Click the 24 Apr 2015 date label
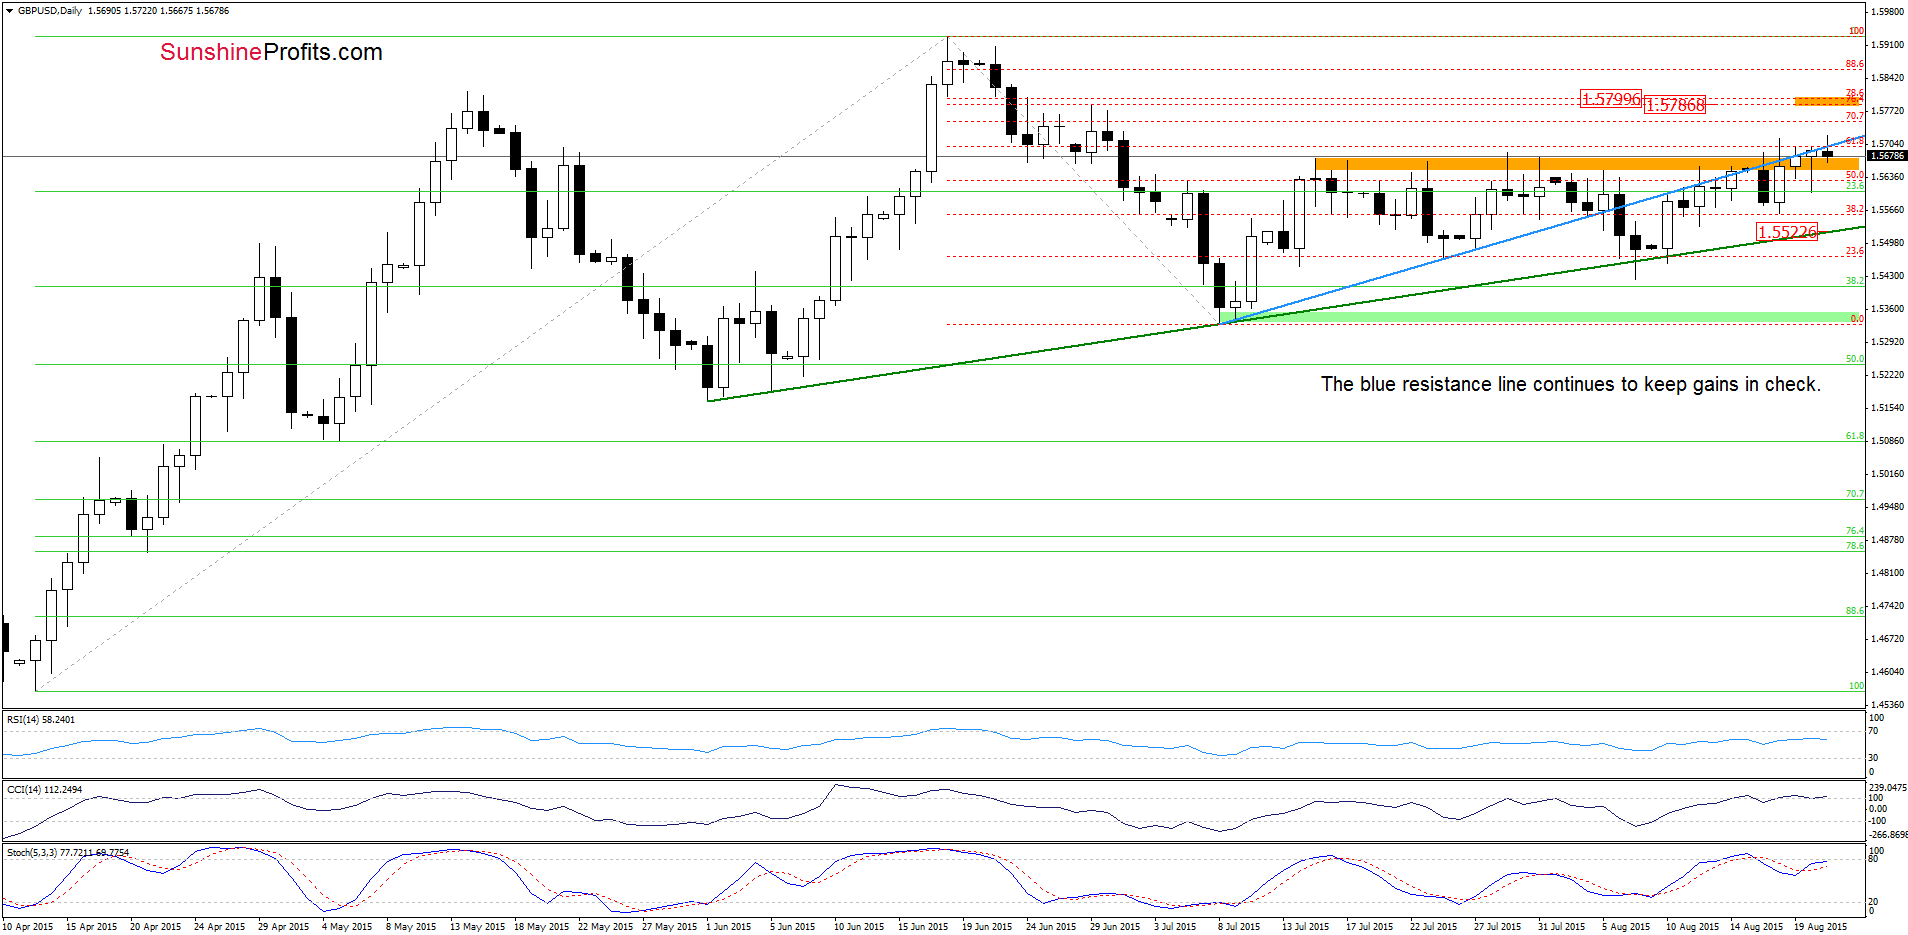This screenshot has width=1908, height=935. coord(219,927)
